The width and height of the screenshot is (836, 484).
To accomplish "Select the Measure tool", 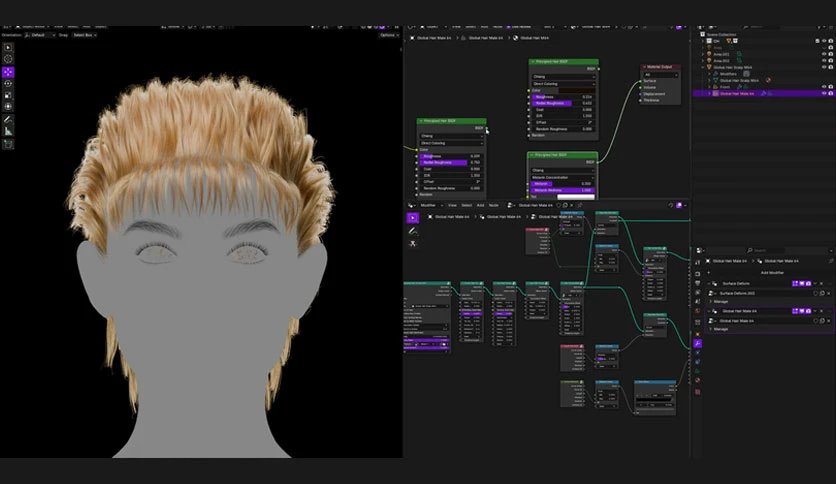I will point(8,131).
